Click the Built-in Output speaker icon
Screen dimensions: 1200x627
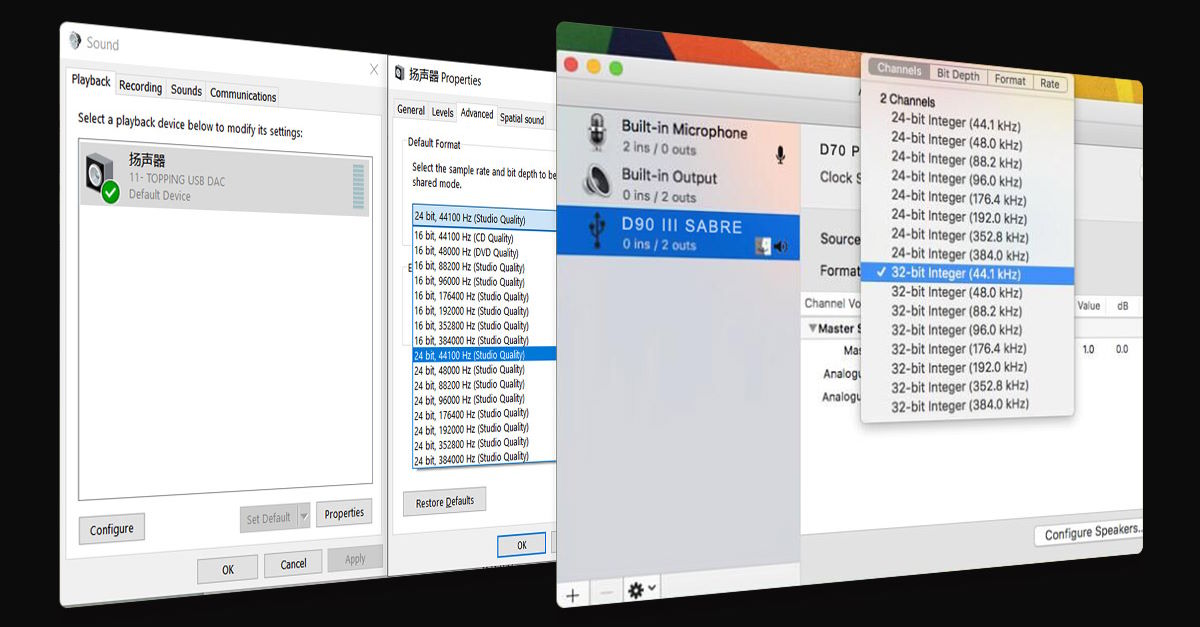[597, 182]
